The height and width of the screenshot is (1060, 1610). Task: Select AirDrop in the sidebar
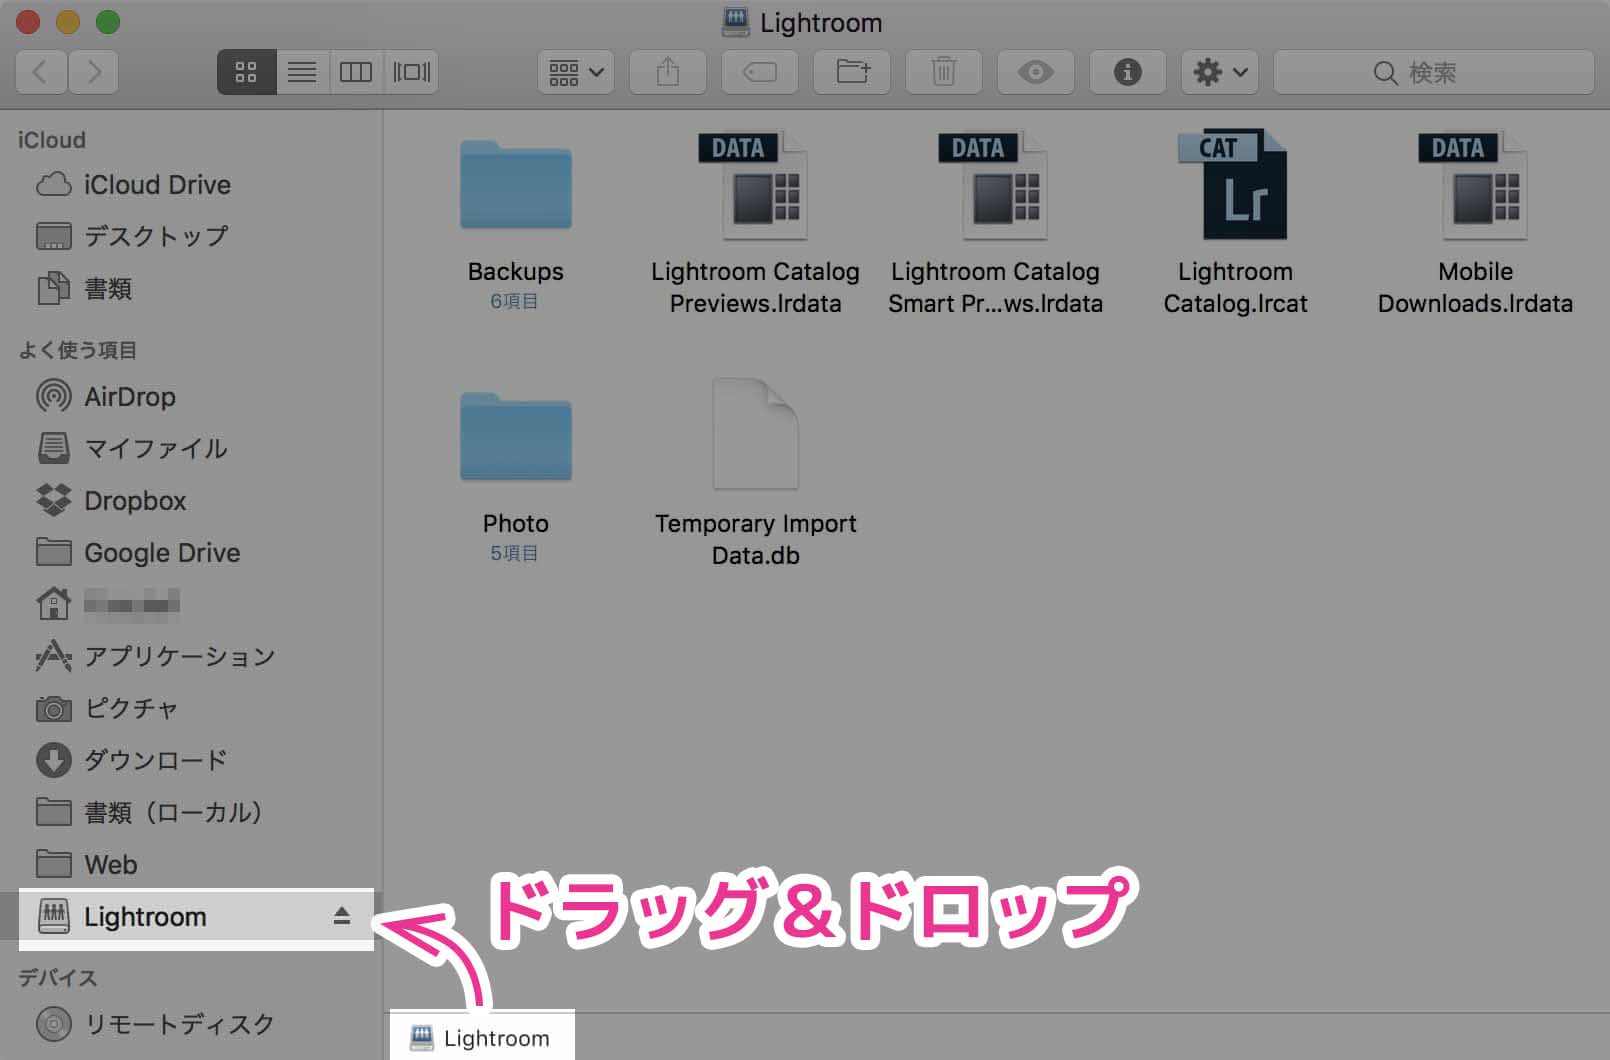pyautogui.click(x=129, y=397)
